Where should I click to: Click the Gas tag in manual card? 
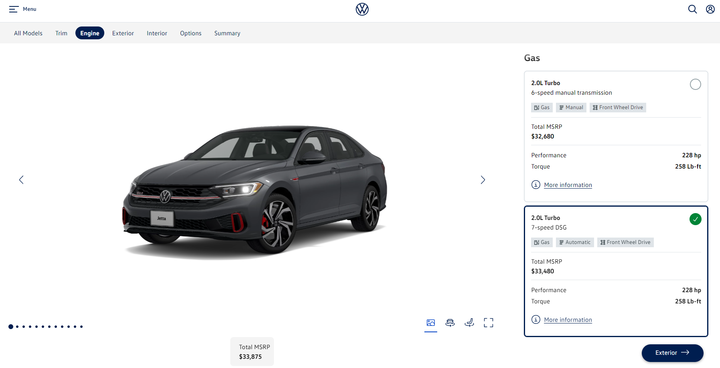click(x=542, y=108)
